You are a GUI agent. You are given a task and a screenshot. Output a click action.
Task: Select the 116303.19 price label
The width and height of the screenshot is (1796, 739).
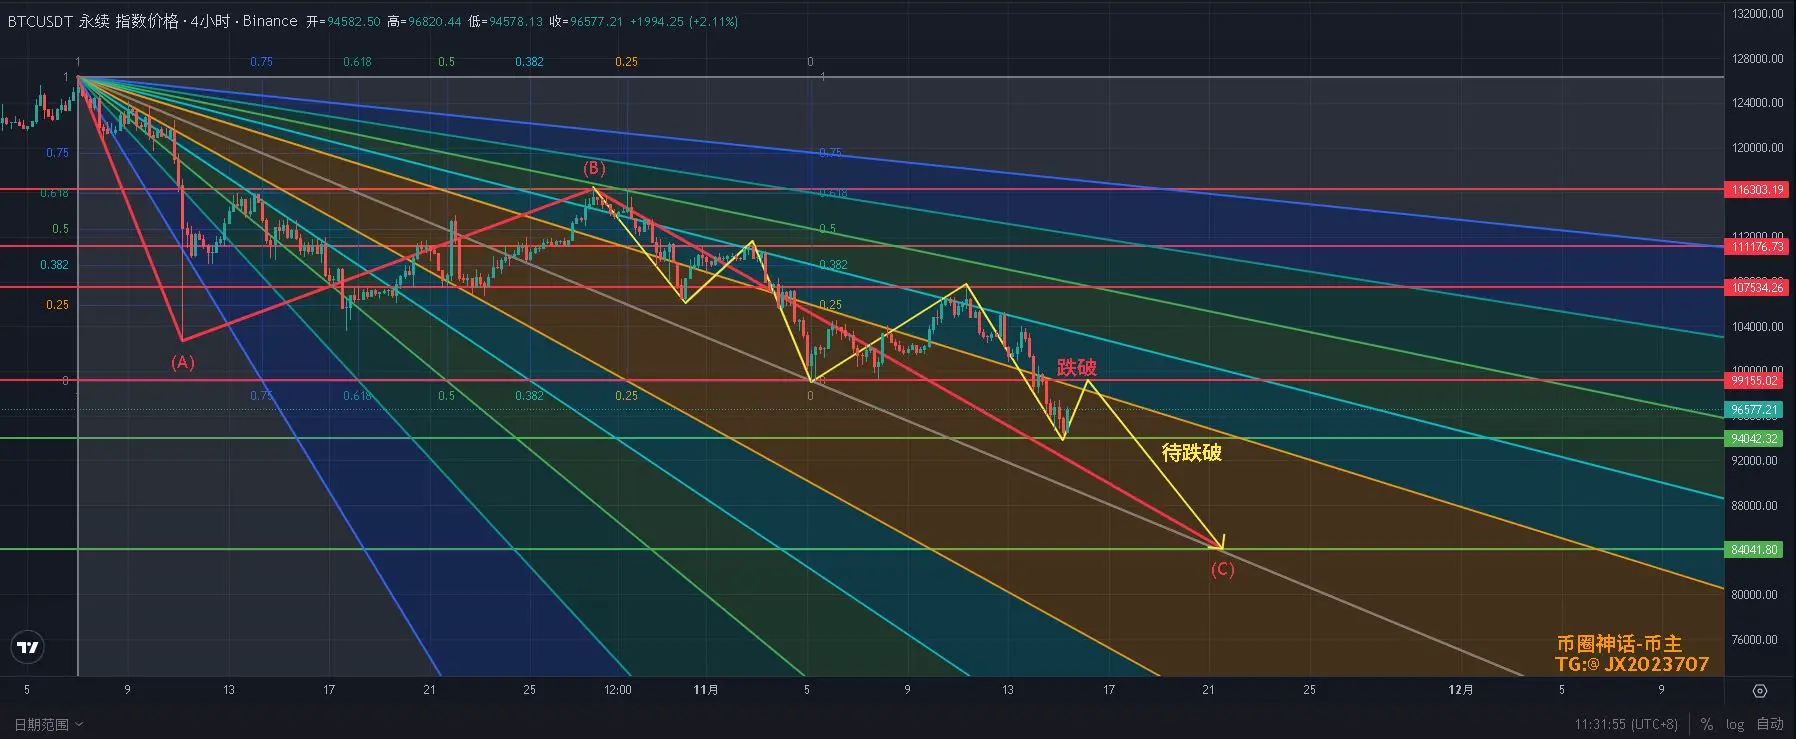(1757, 190)
